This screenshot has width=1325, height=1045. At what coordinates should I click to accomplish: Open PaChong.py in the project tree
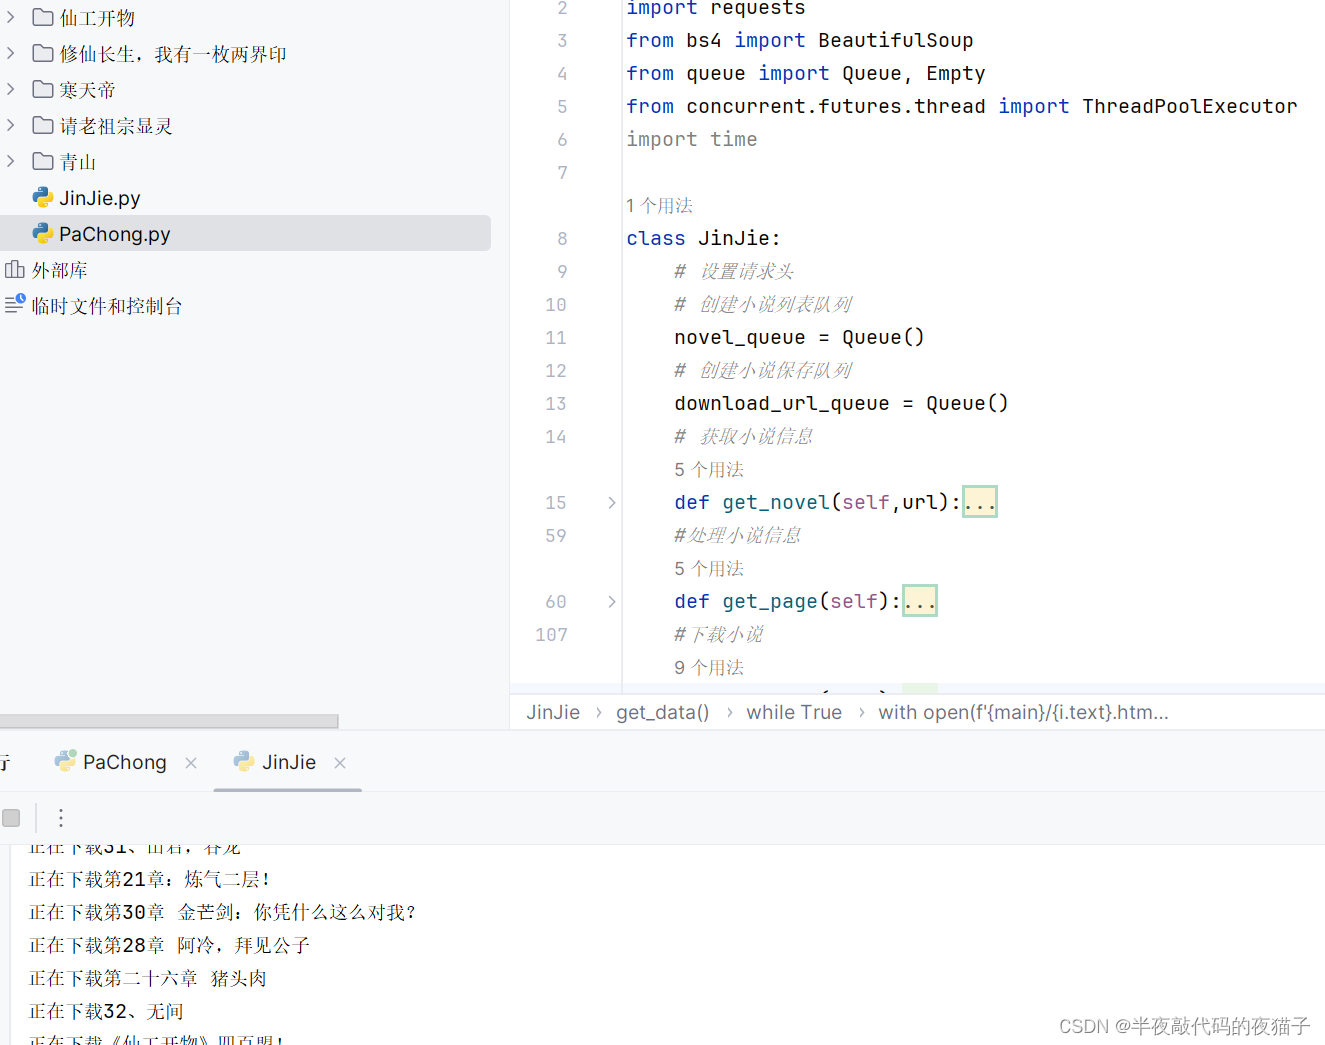click(x=114, y=234)
